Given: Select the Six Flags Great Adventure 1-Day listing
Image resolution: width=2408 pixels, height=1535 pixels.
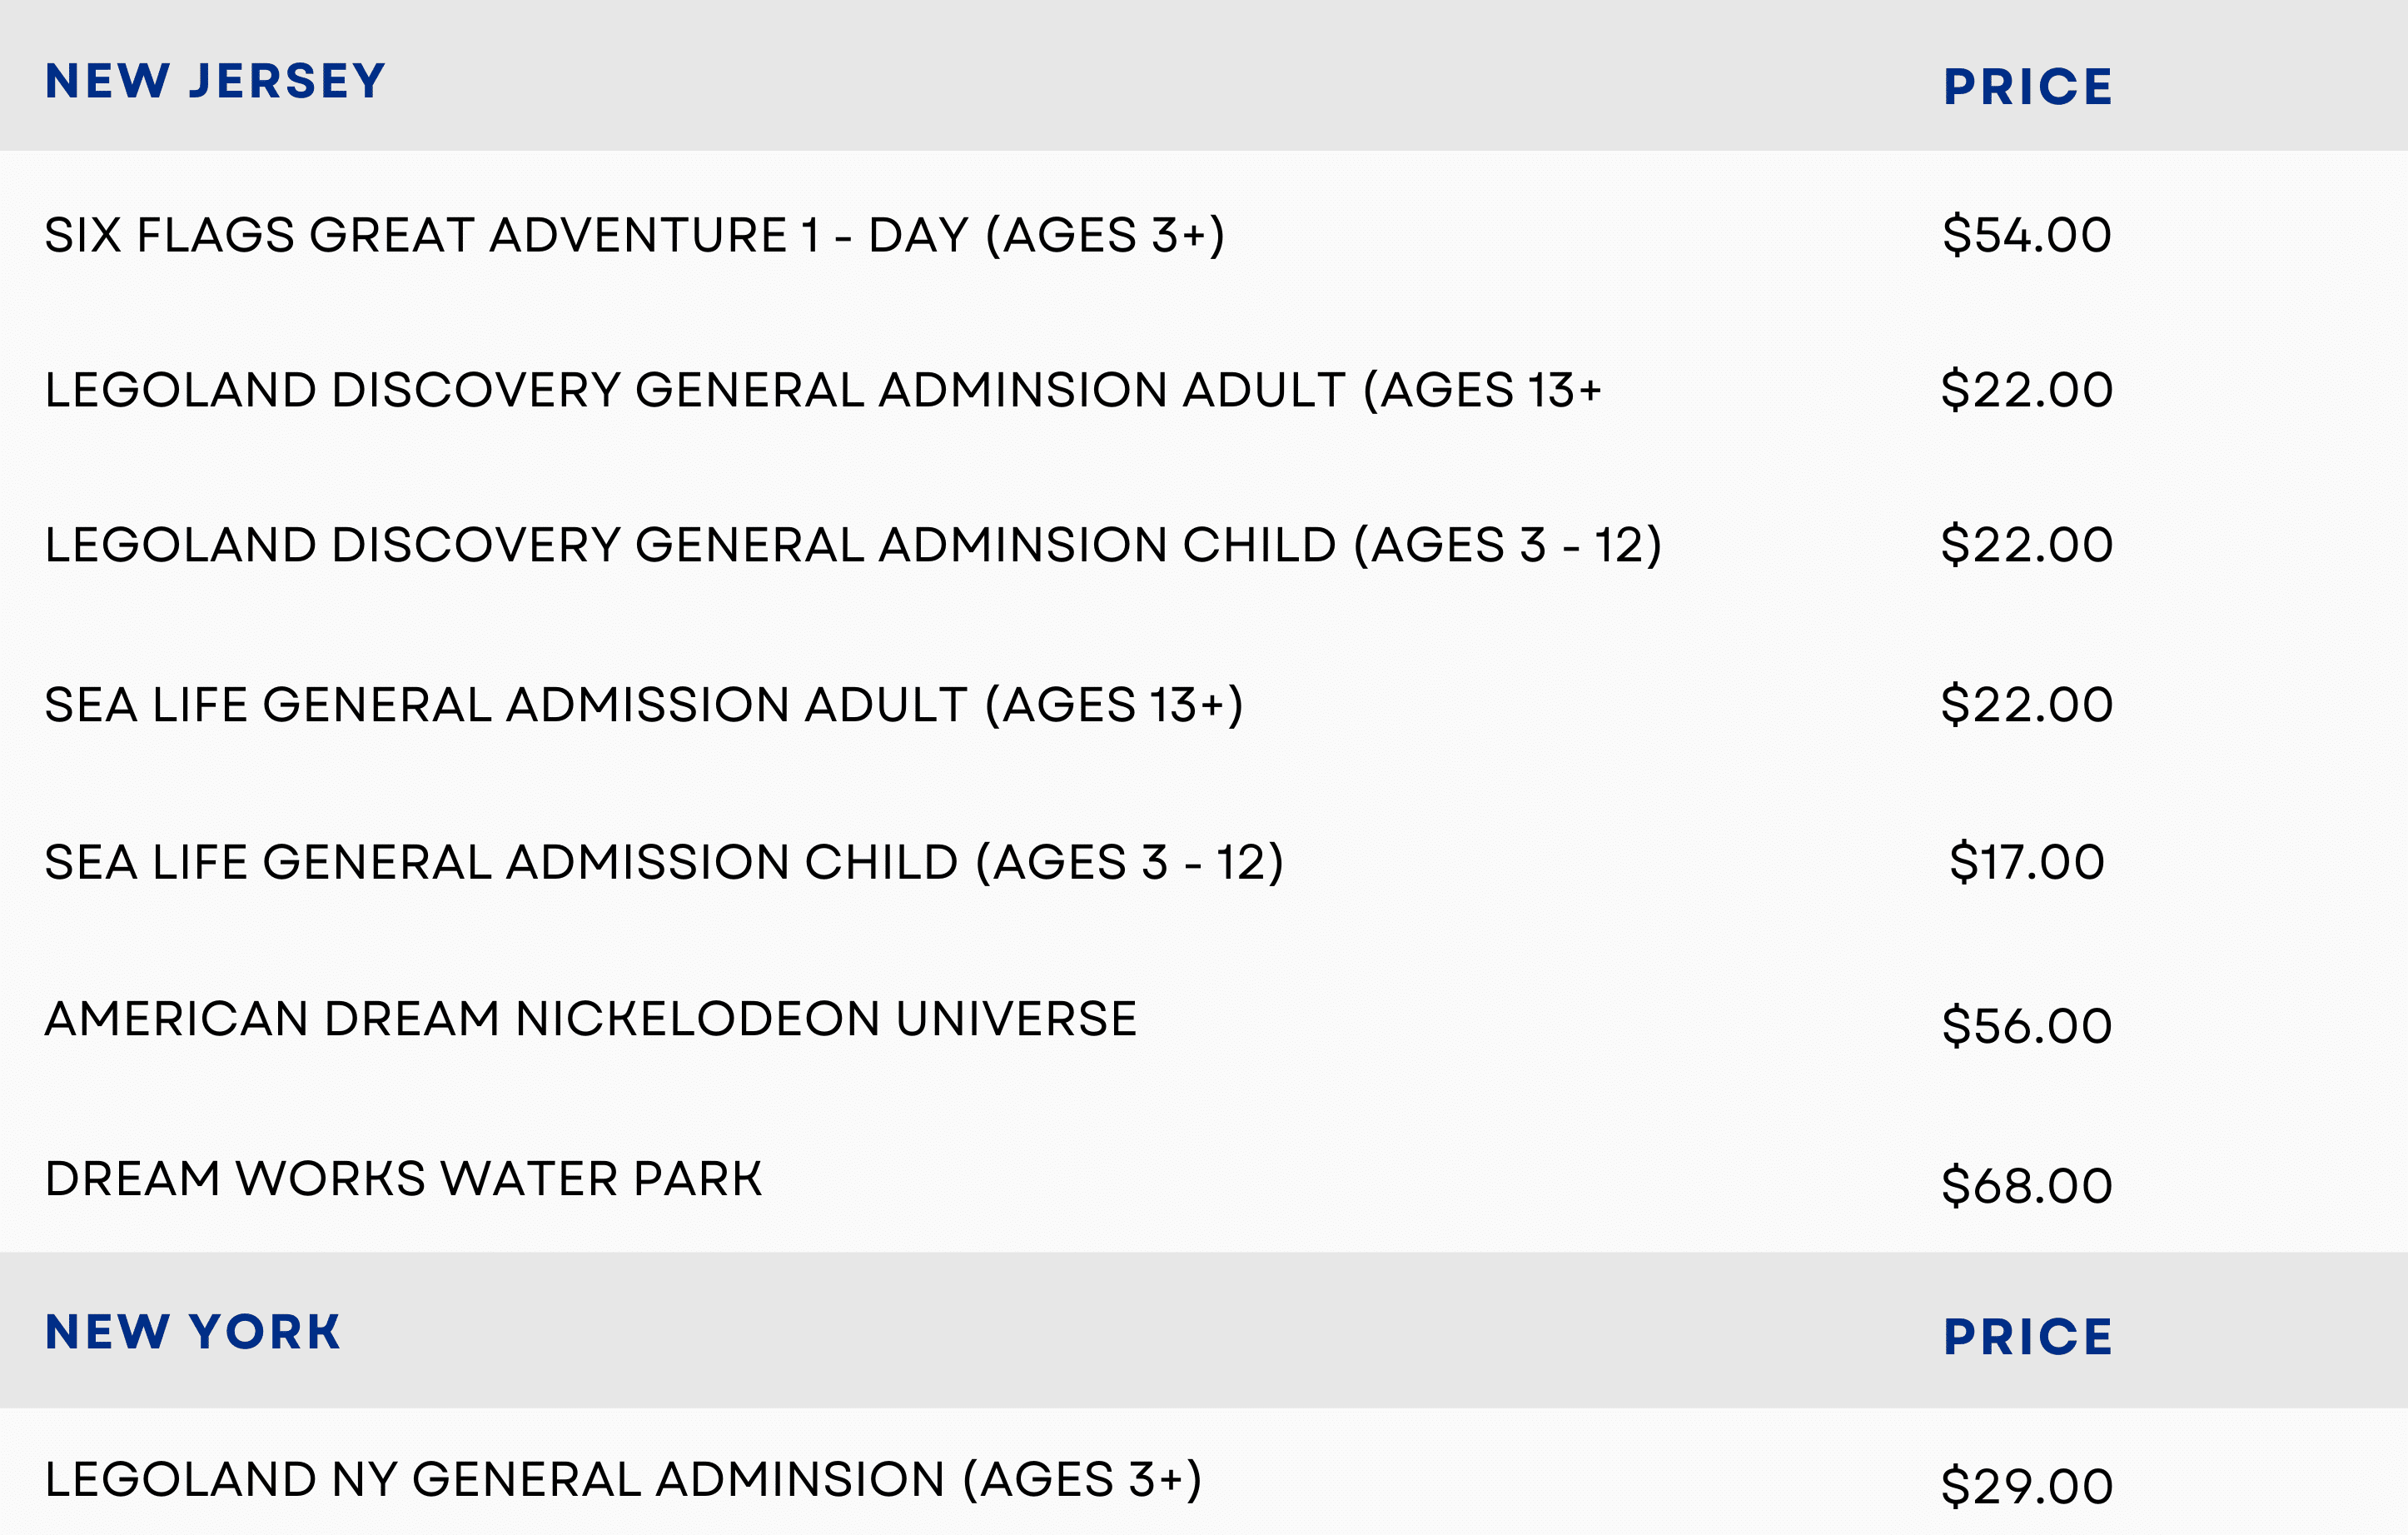Looking at the screenshot, I should pyautogui.click(x=634, y=236).
